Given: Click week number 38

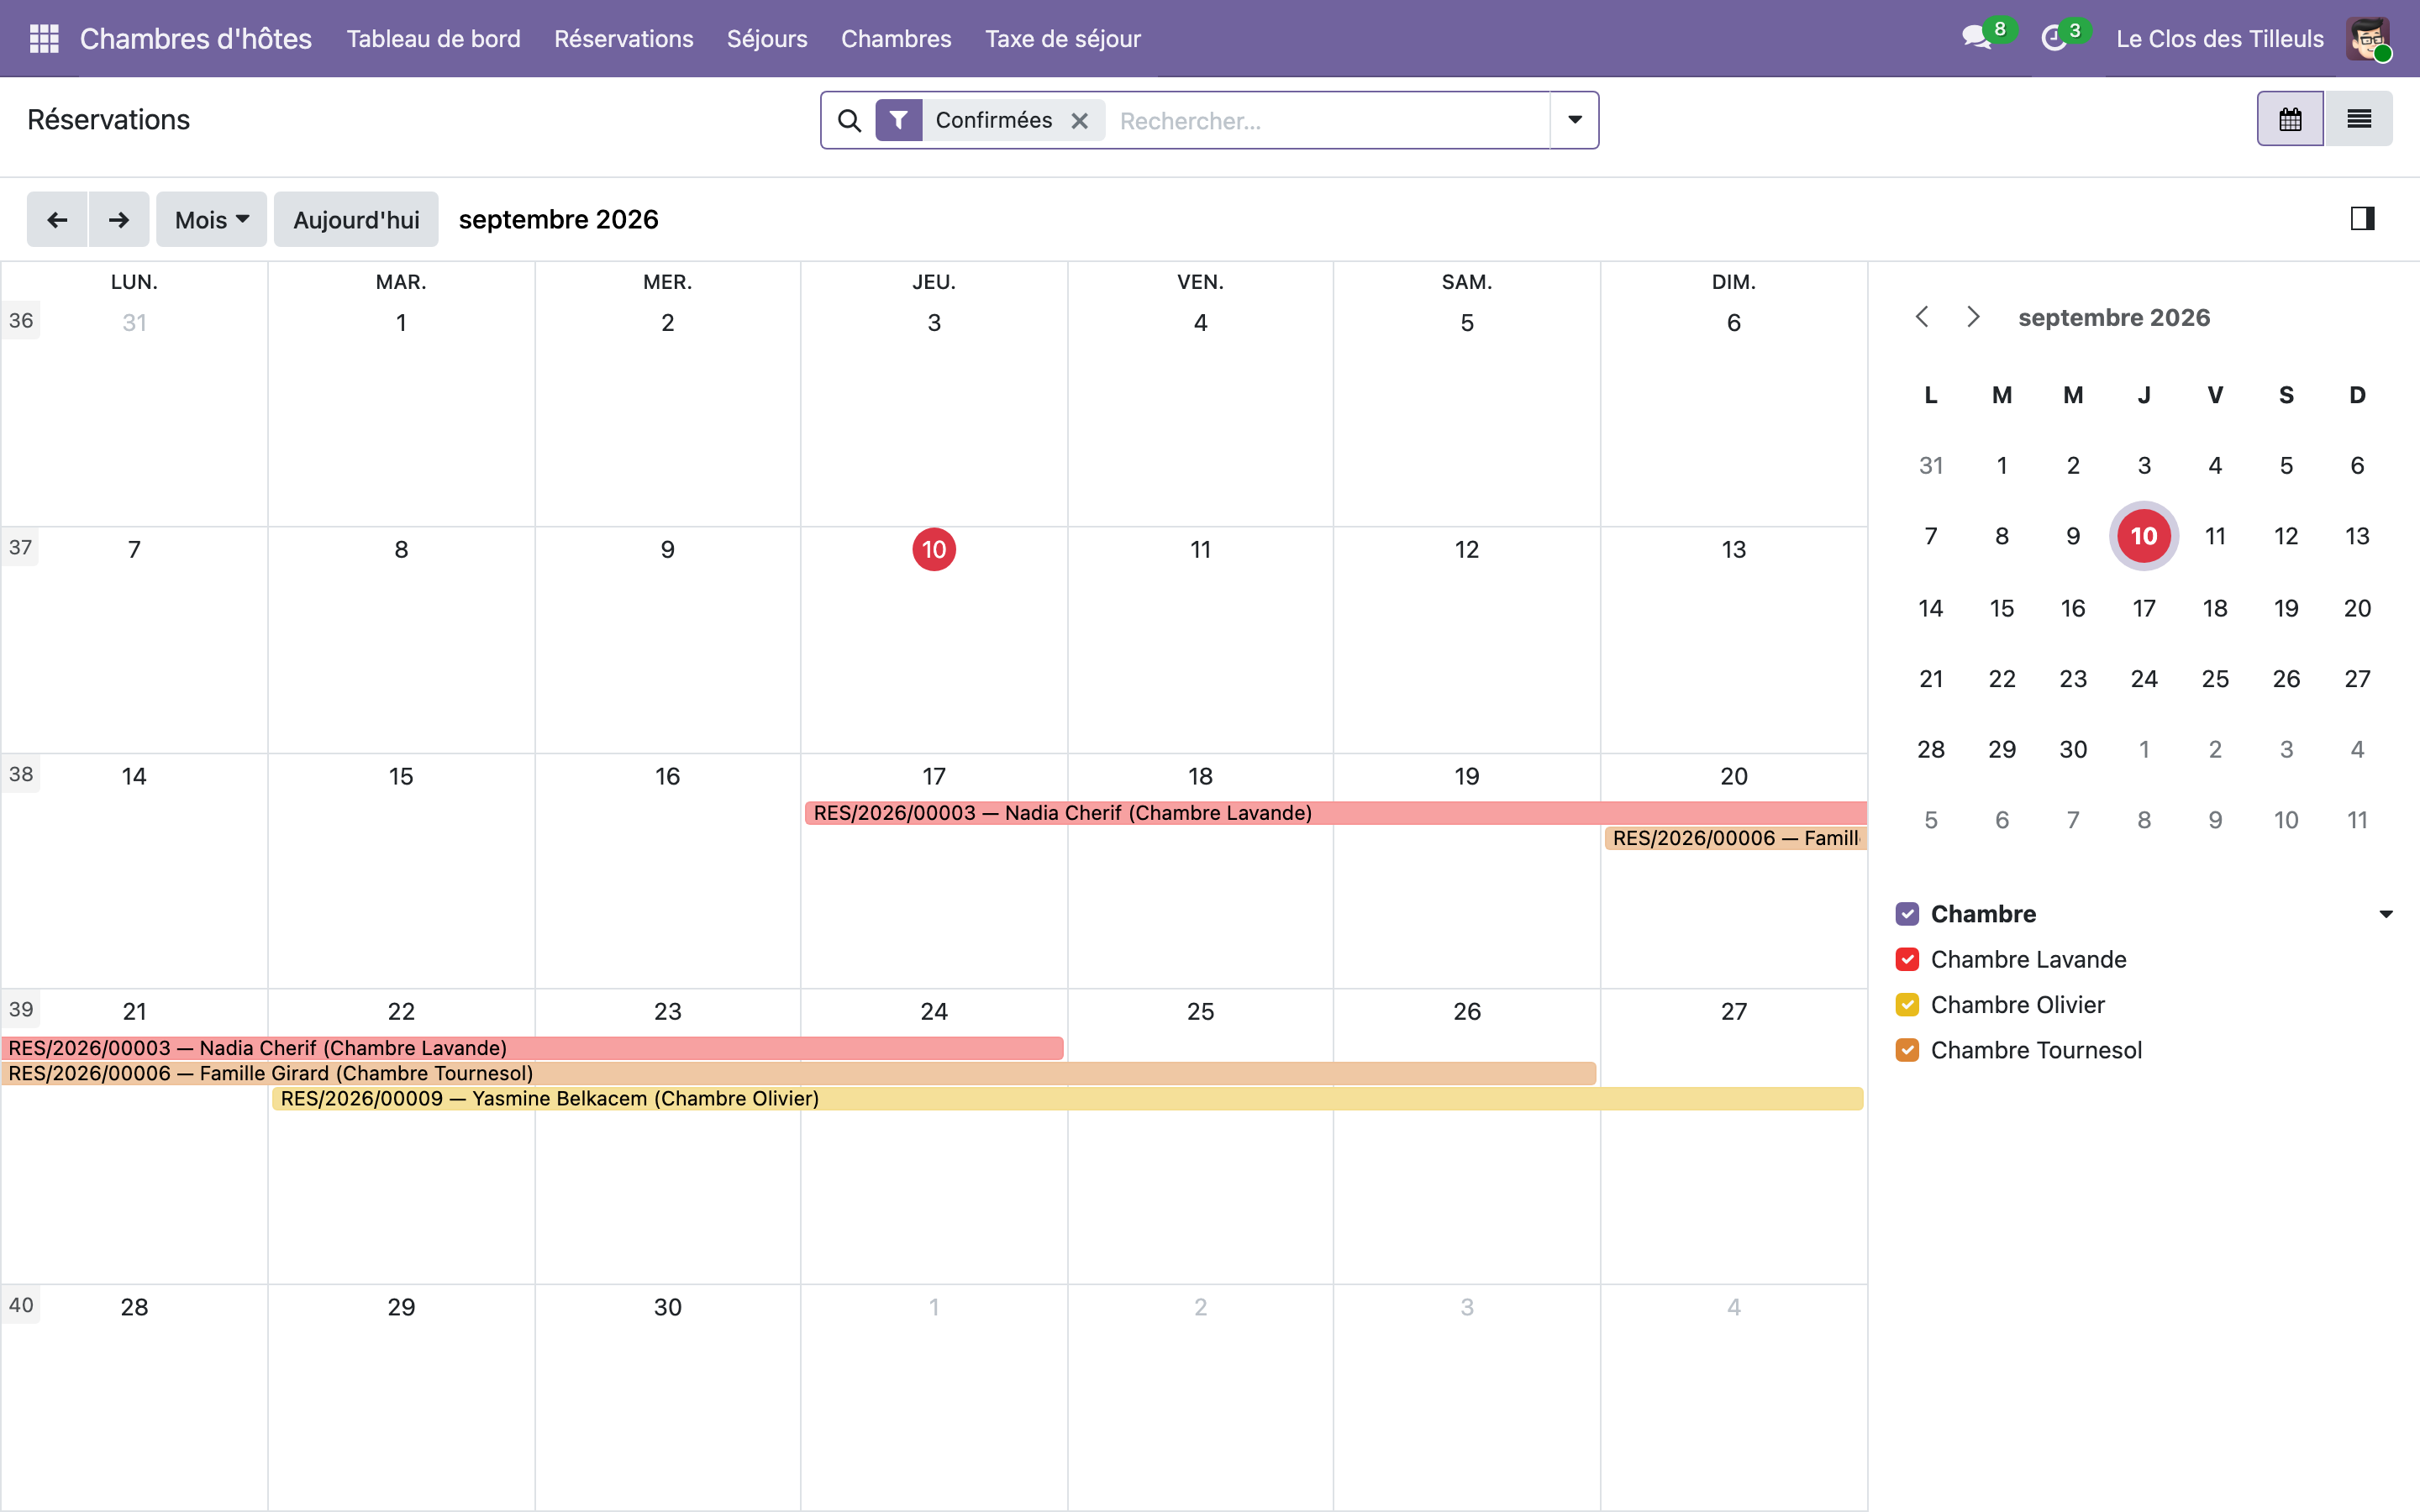Looking at the screenshot, I should click(x=21, y=774).
